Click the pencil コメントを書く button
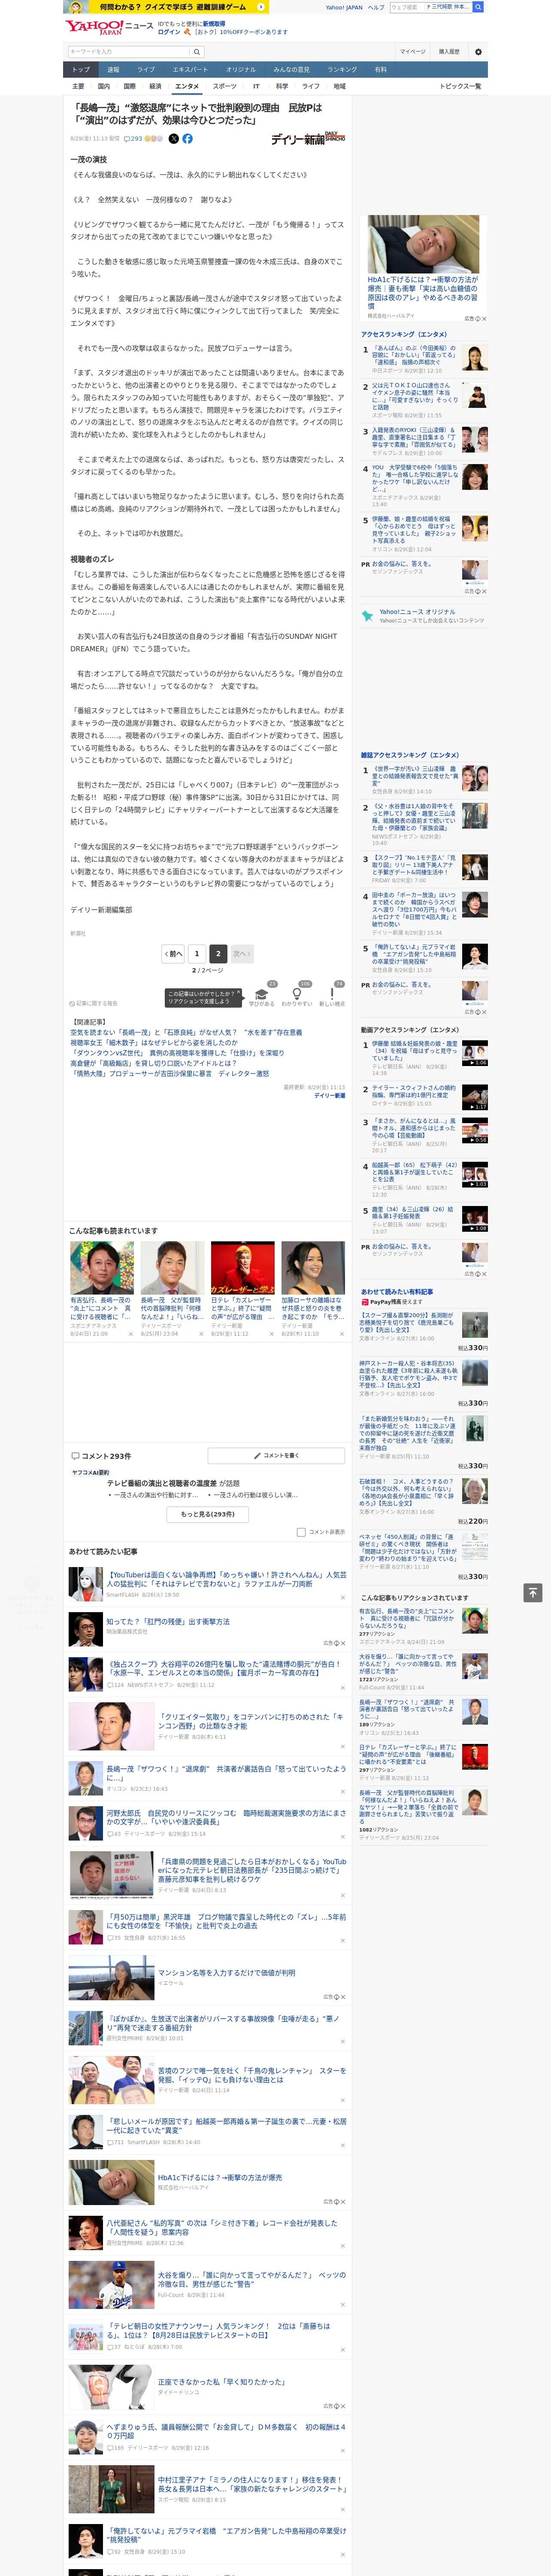This screenshot has width=551, height=2576. [x=276, y=1456]
